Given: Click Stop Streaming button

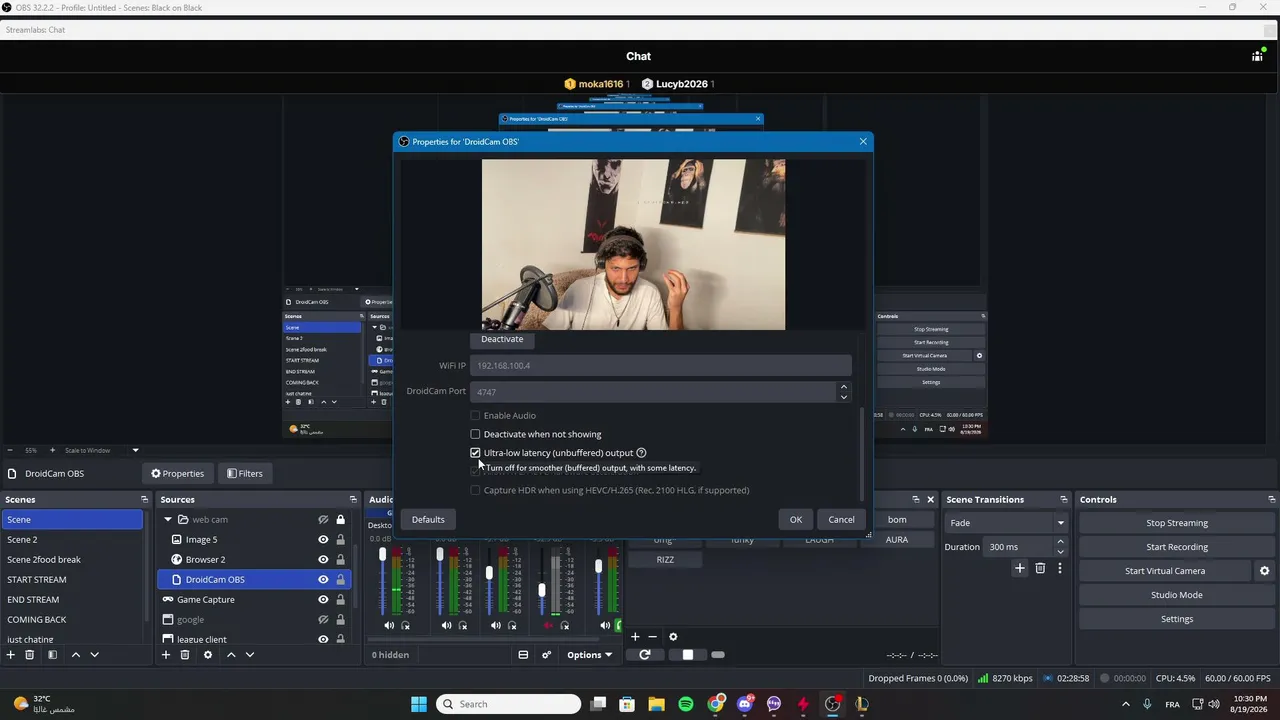Looking at the screenshot, I should 1177,523.
